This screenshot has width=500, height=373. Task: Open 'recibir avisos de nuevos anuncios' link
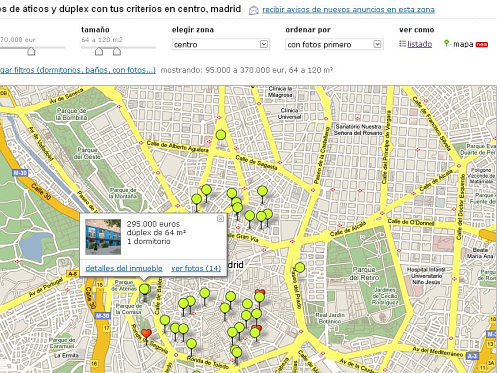point(348,10)
